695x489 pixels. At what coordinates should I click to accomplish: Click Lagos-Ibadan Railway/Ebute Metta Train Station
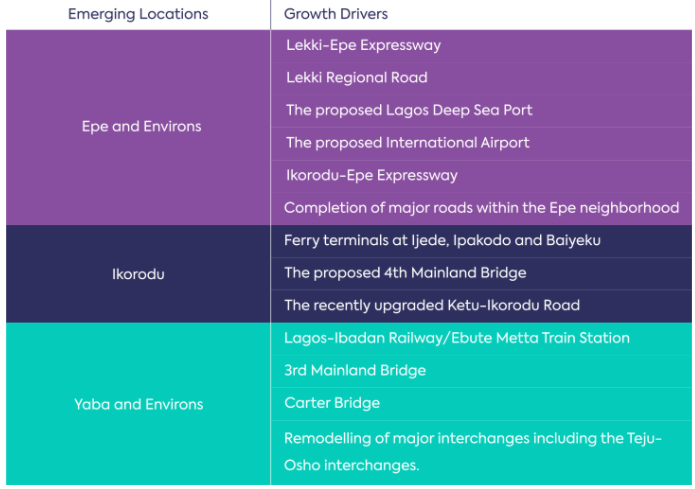(x=456, y=338)
